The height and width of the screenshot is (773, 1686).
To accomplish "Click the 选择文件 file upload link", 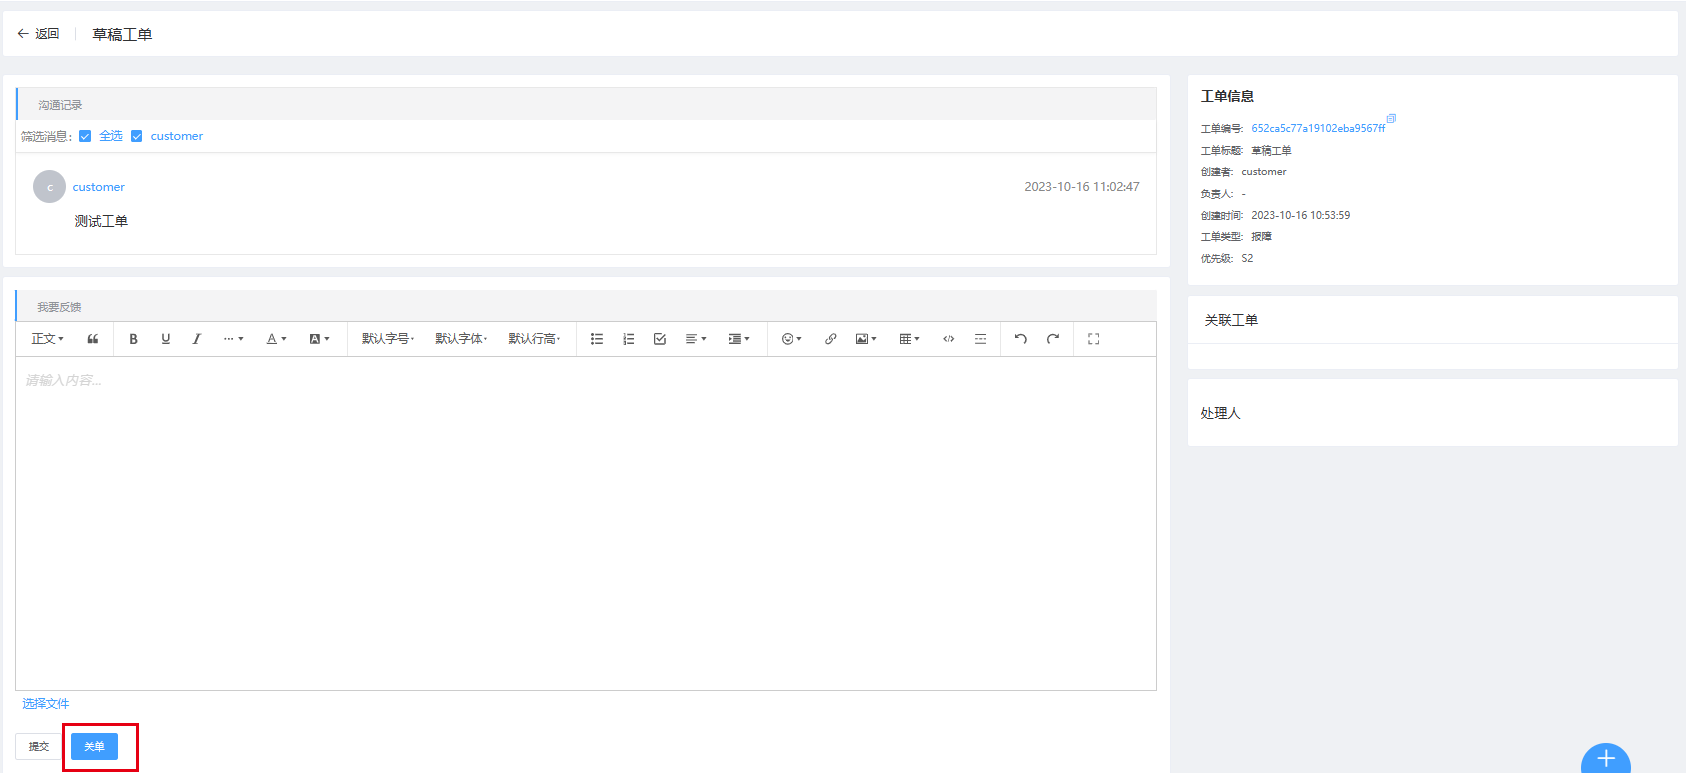I will click(46, 704).
